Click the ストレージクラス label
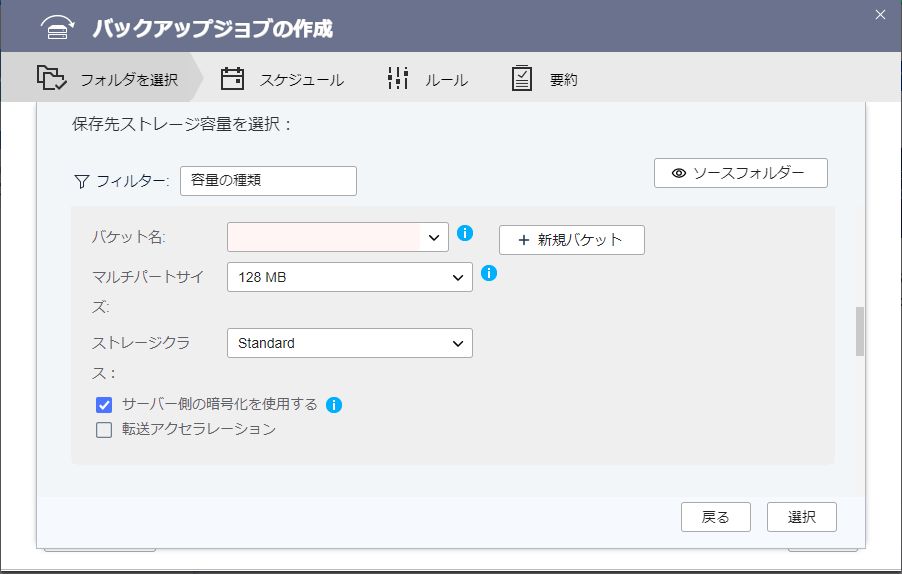The height and width of the screenshot is (574, 902). point(141,358)
